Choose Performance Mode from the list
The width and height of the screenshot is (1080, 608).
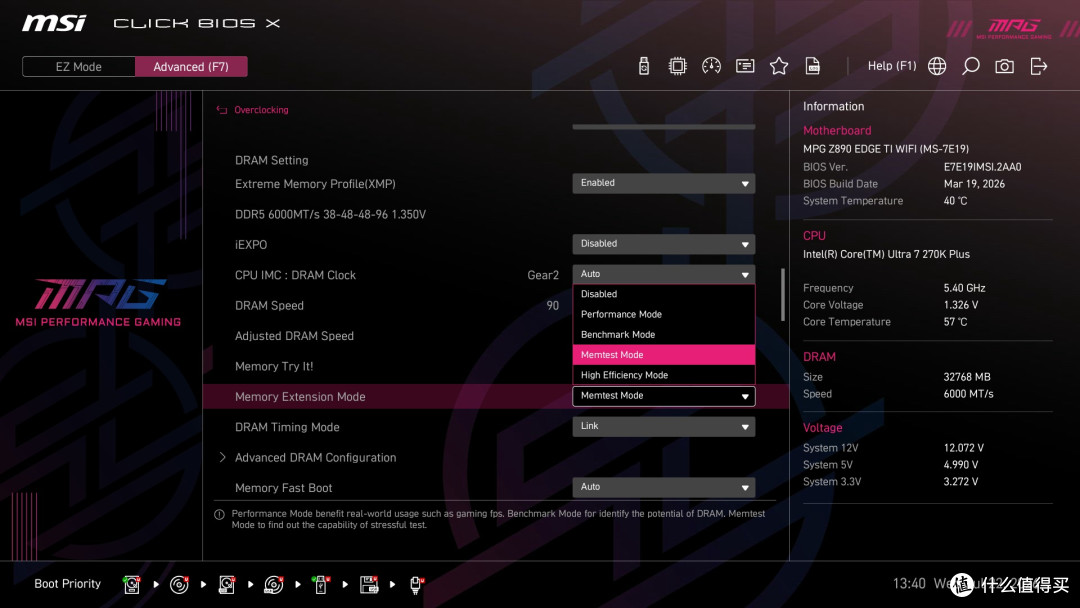tap(663, 314)
